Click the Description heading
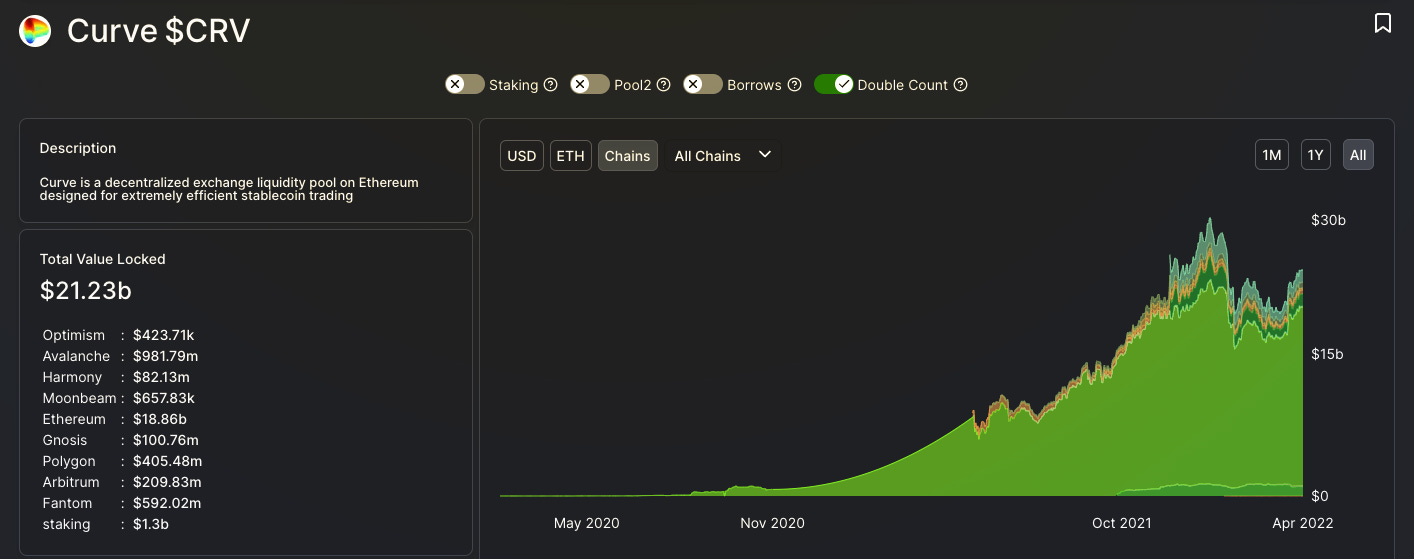1414x559 pixels. [x=78, y=148]
